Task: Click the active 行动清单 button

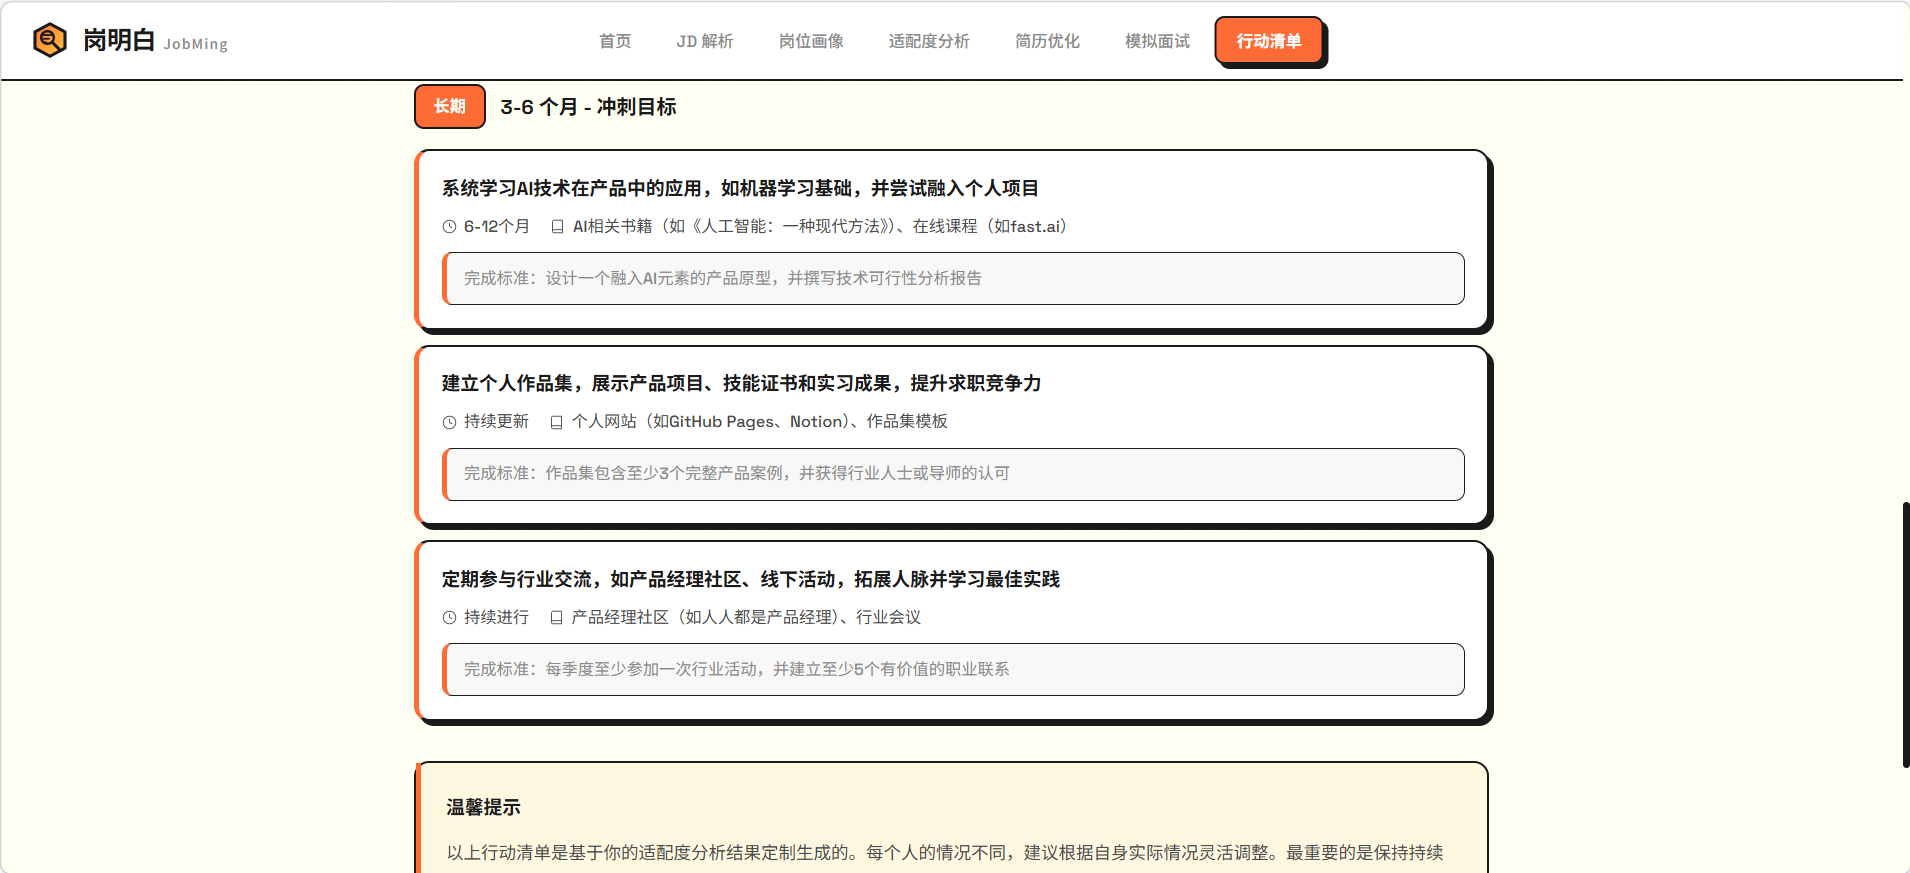Action: pyautogui.click(x=1268, y=41)
